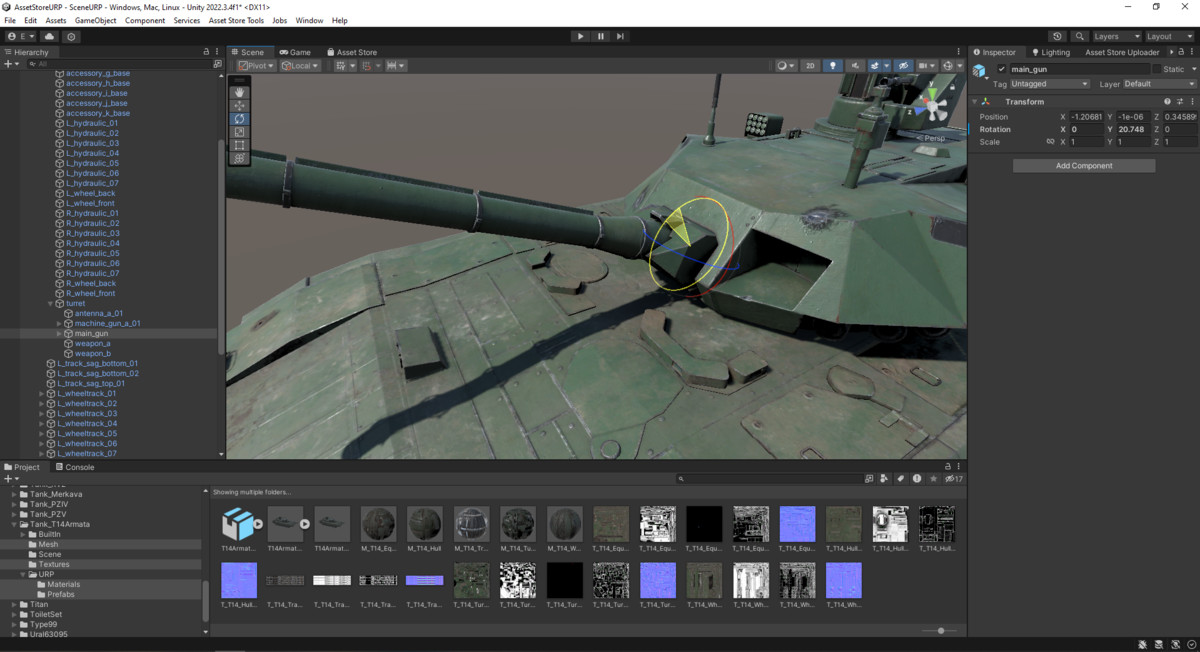
Task: Change Layer using the Default dropdown
Action: click(x=1160, y=84)
